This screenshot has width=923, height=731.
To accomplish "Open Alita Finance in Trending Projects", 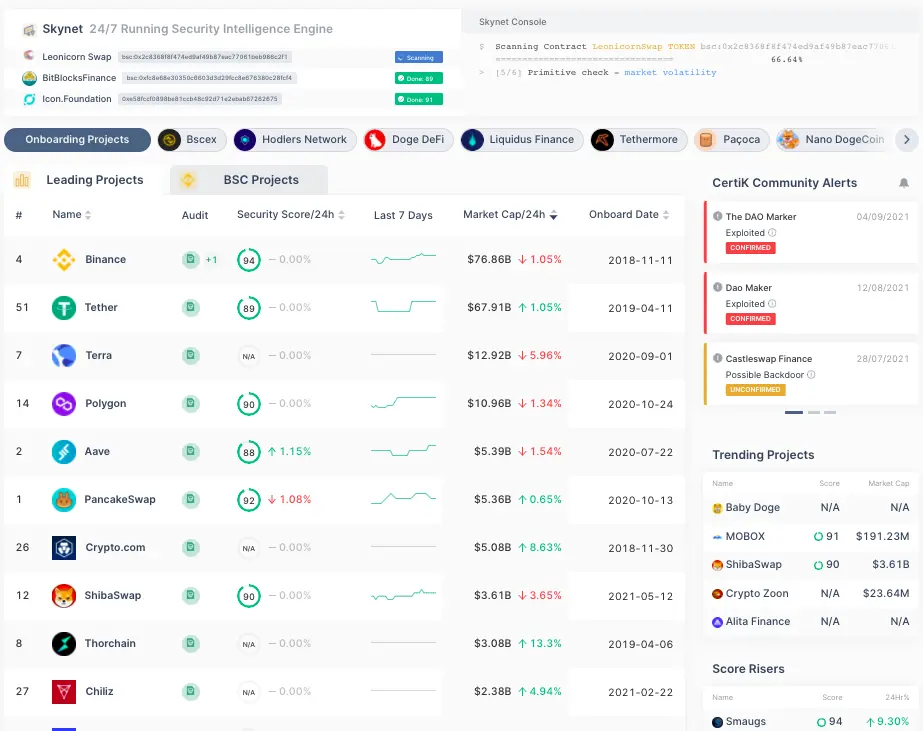I will tap(811, 622).
